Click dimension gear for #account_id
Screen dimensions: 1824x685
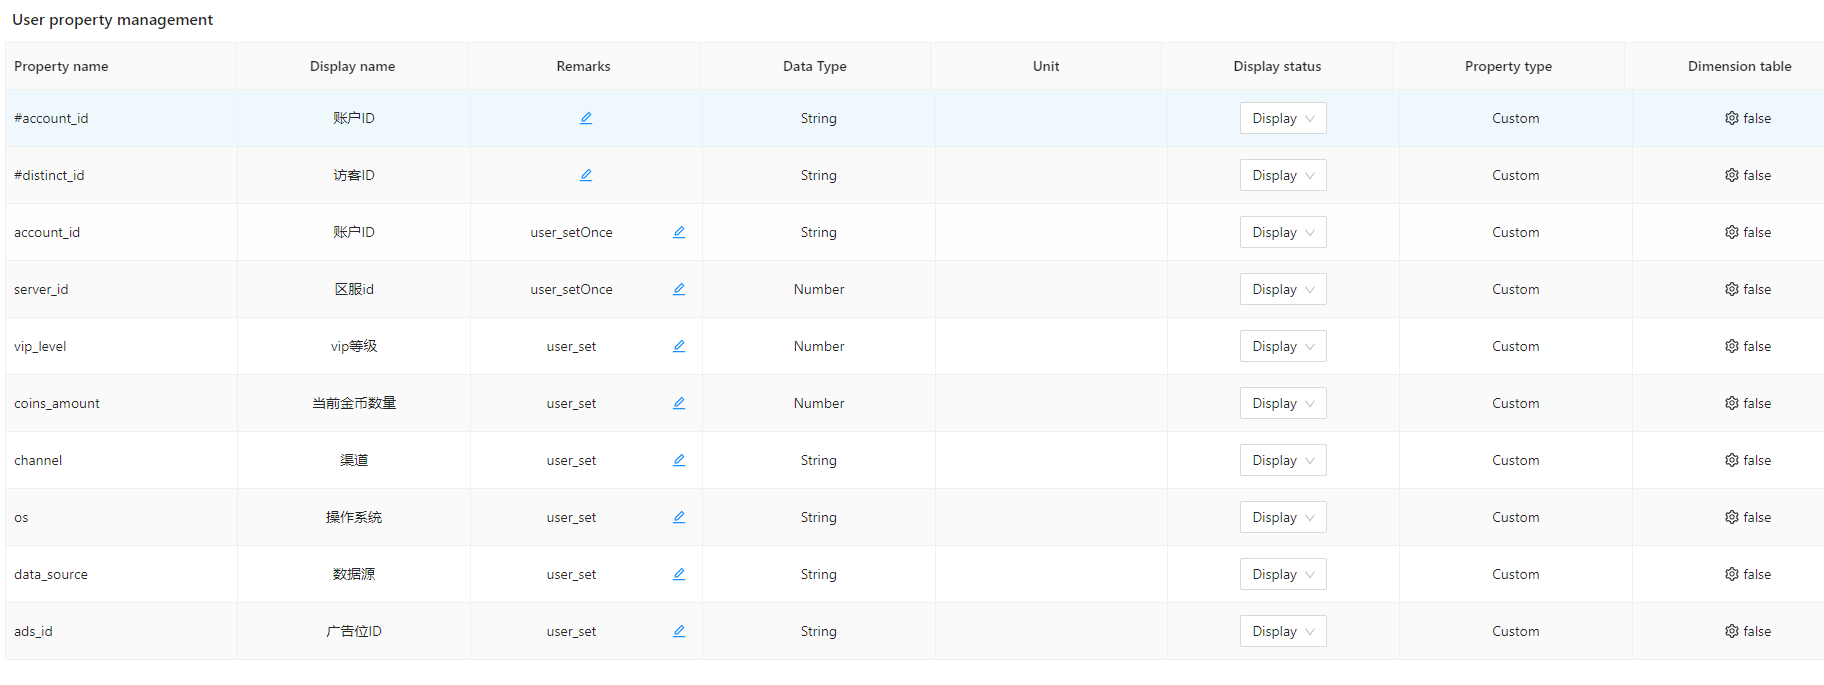(1731, 118)
